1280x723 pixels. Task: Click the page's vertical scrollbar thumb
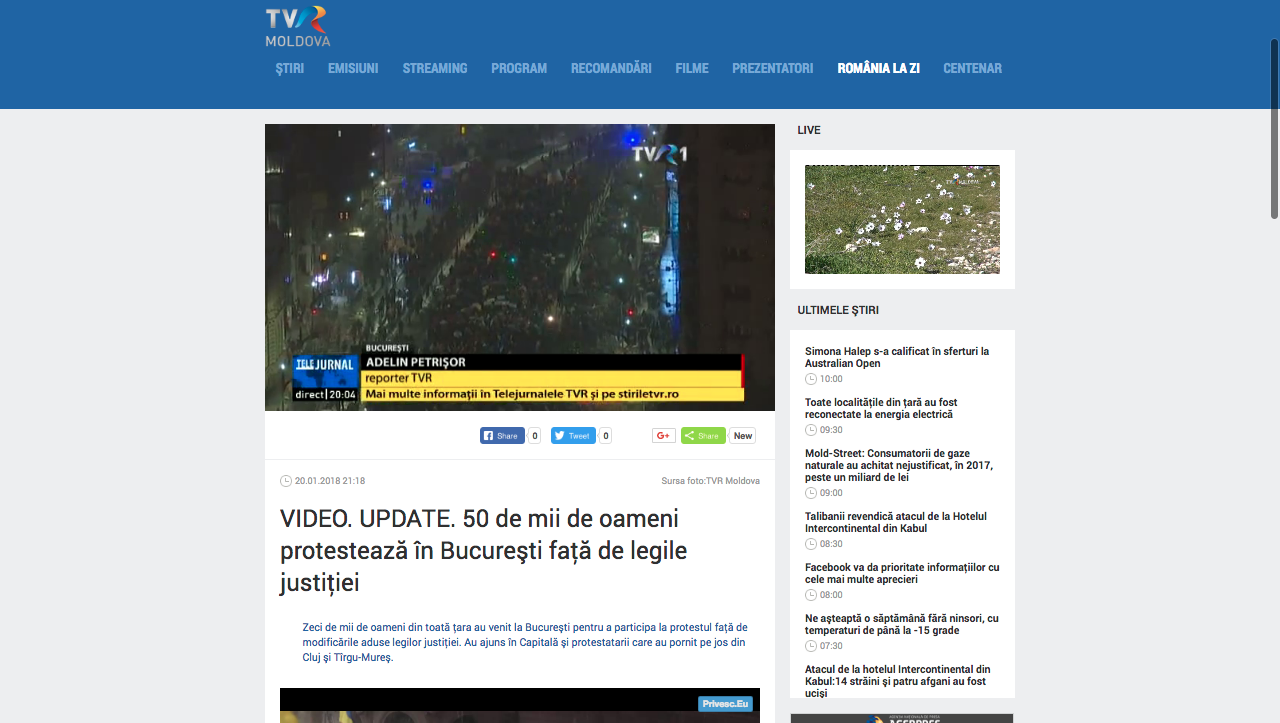tap(1274, 128)
